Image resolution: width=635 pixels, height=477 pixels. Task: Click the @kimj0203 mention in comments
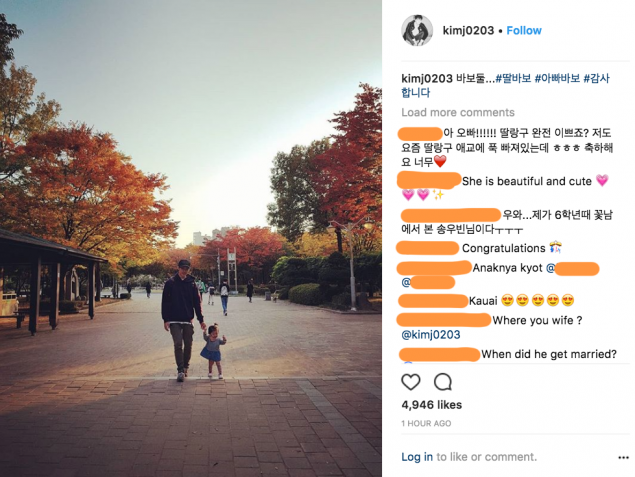coord(431,335)
